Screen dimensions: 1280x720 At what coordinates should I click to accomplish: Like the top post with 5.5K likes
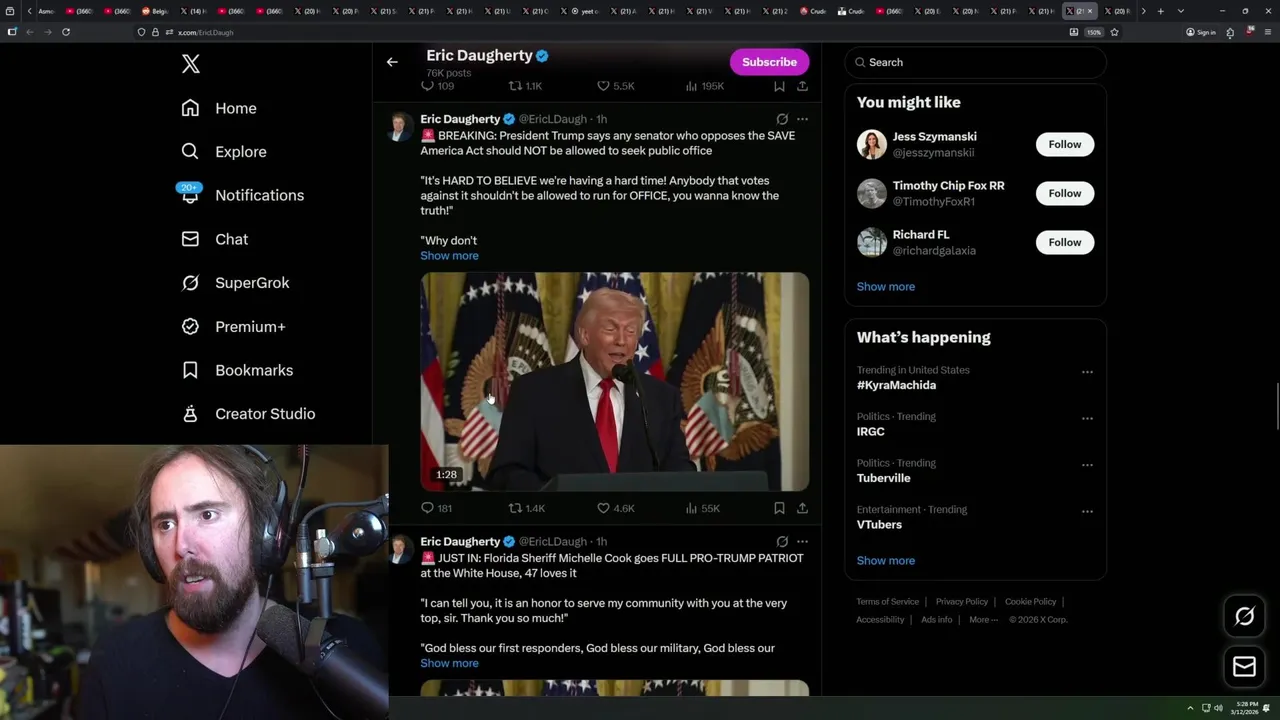pyautogui.click(x=615, y=86)
